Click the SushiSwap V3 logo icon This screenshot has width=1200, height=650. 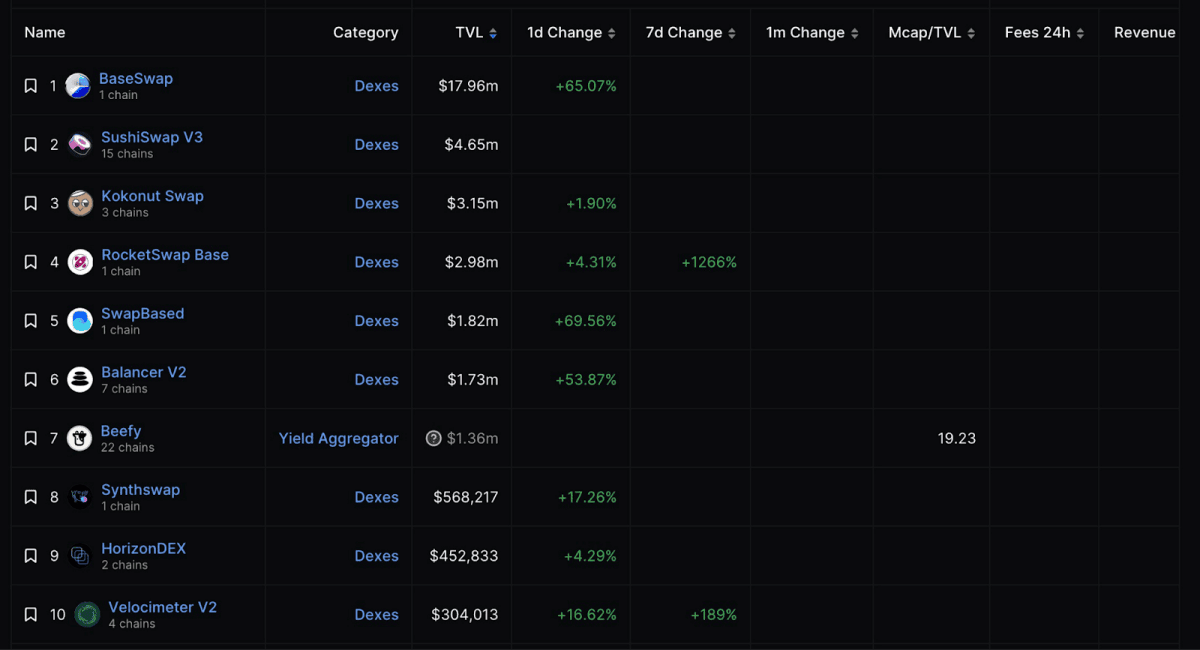point(80,145)
